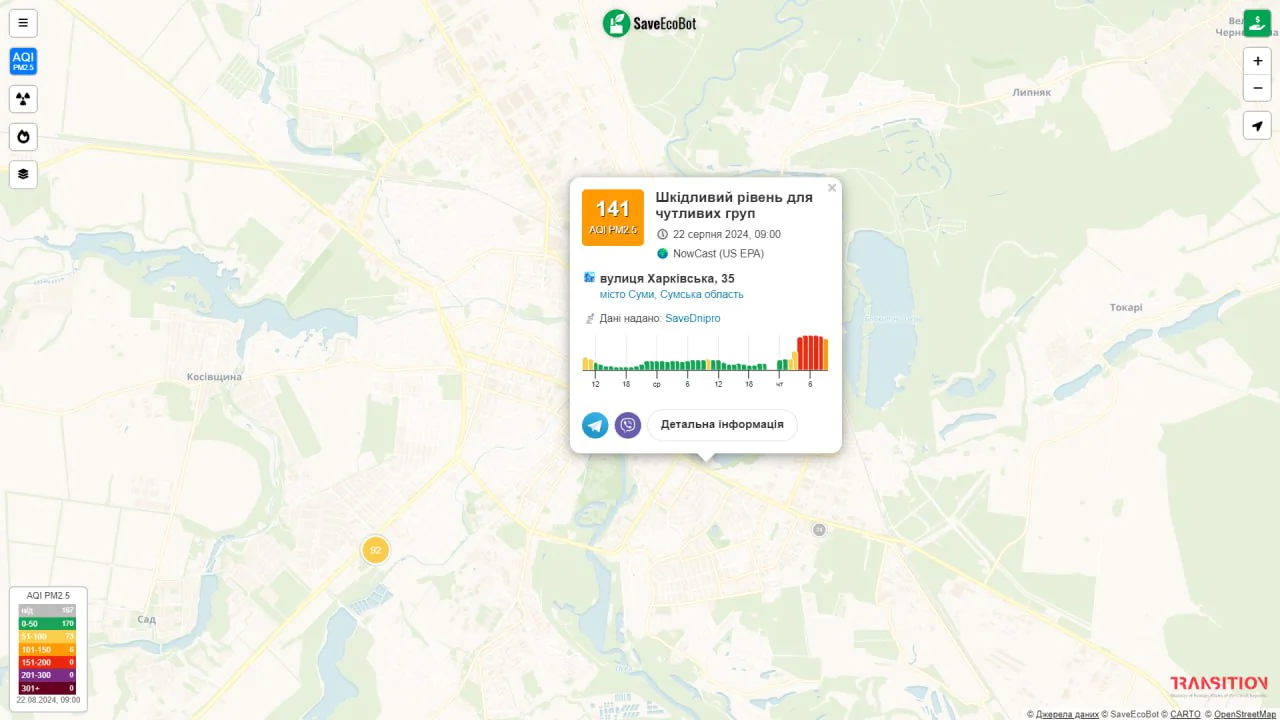Zoom out on the map
The width and height of the screenshot is (1280, 720).
(x=1257, y=88)
